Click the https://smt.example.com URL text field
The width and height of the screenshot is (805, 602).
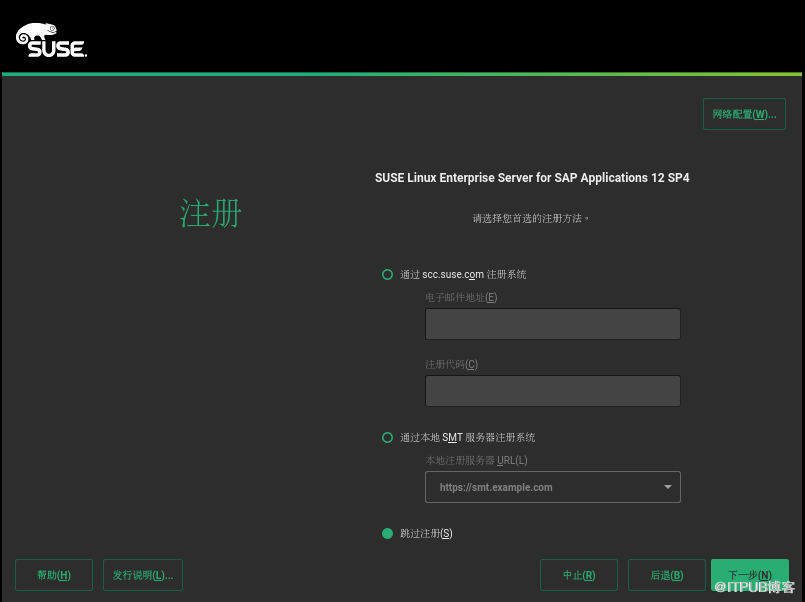[x=540, y=487]
